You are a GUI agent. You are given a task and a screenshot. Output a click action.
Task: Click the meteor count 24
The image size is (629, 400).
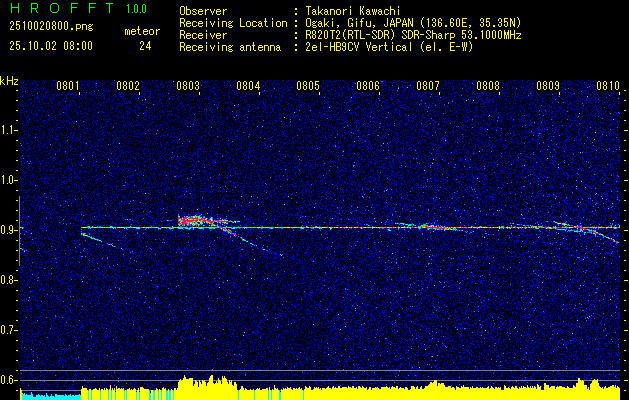(x=145, y=46)
